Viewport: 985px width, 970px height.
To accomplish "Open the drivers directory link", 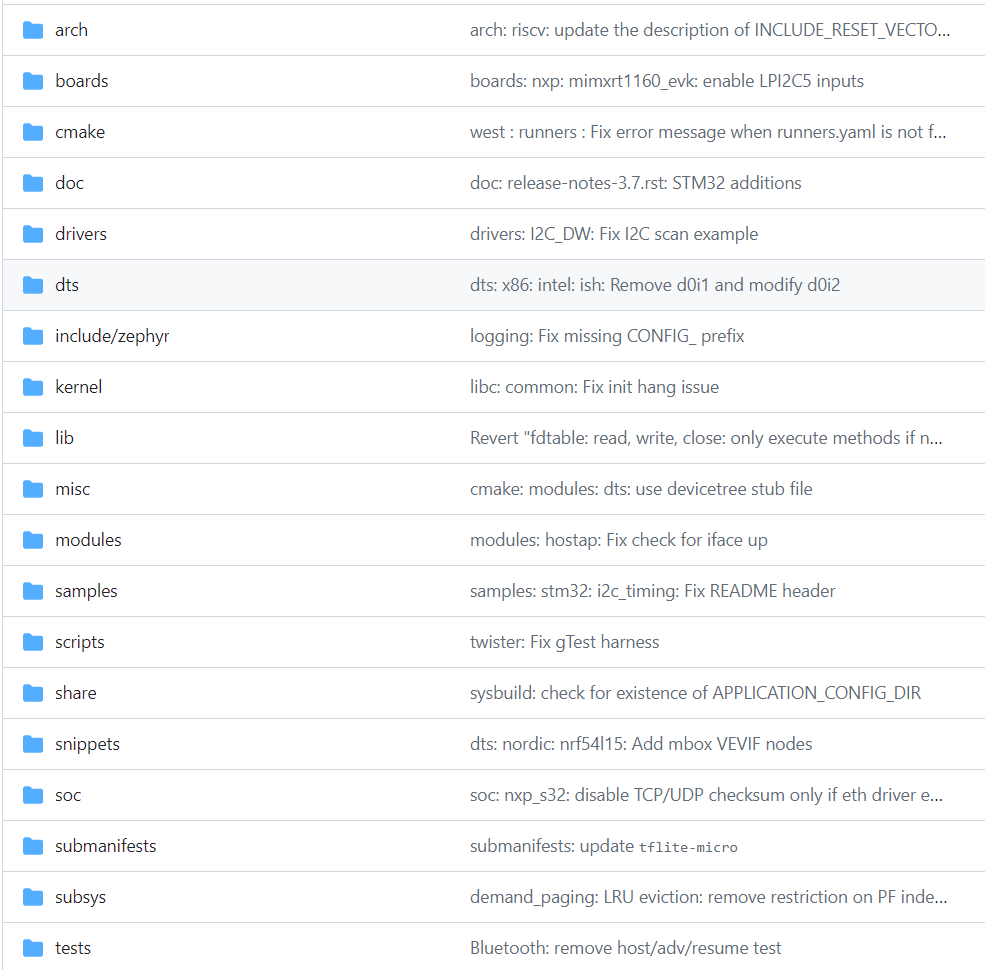I will [81, 234].
